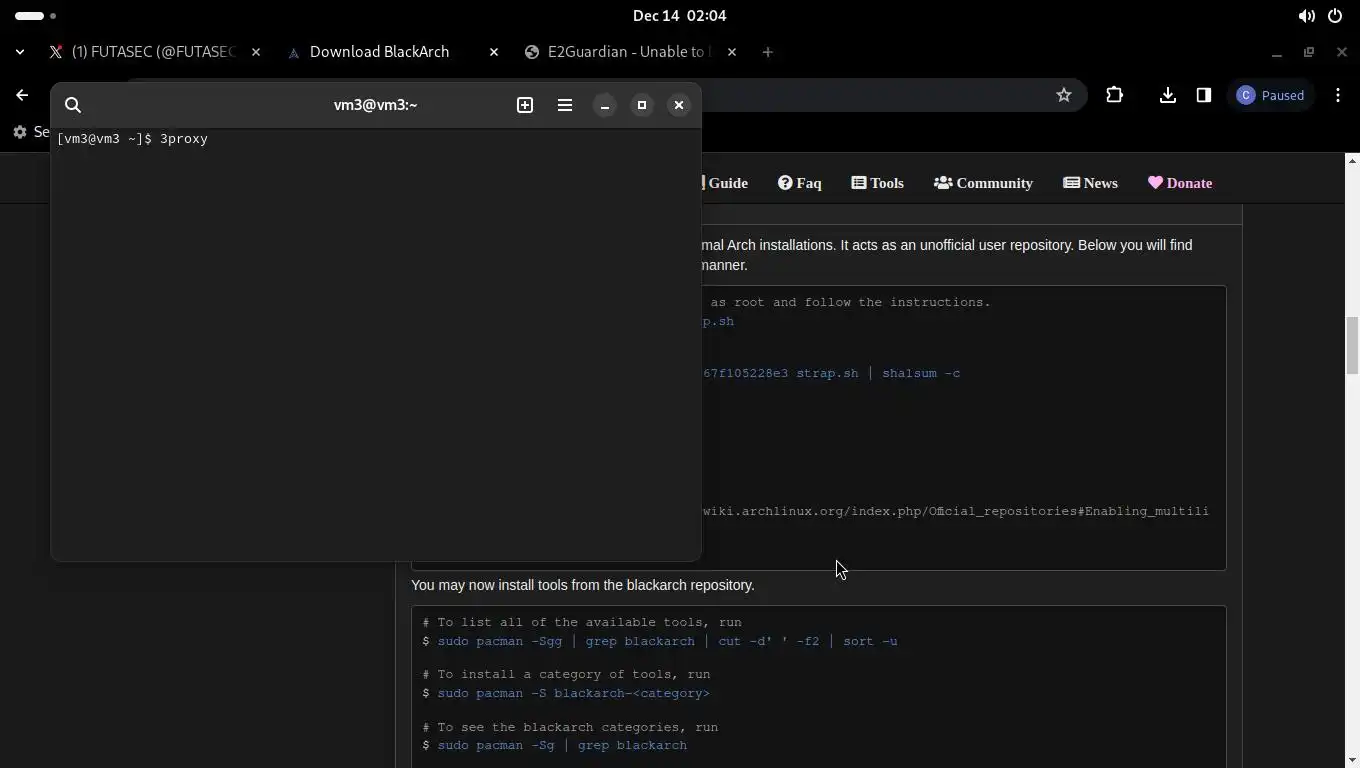The image size is (1360, 768).
Task: Click the strap.sh sha1sum command line
Action: click(x=831, y=373)
